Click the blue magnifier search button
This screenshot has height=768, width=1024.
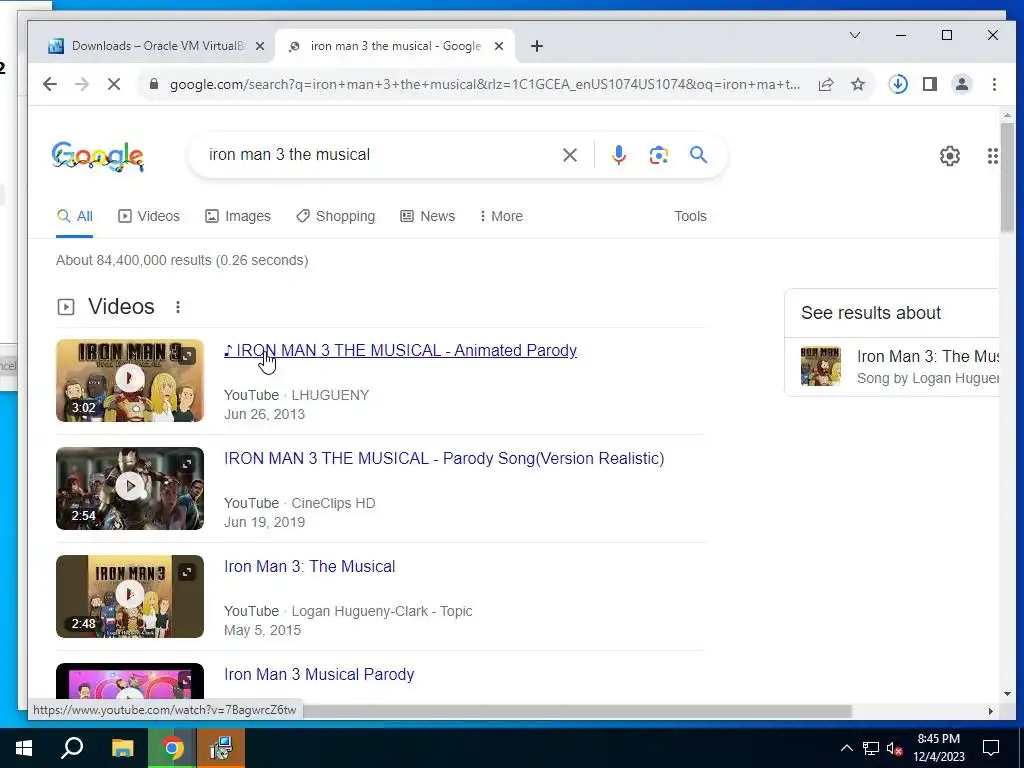tap(698, 155)
